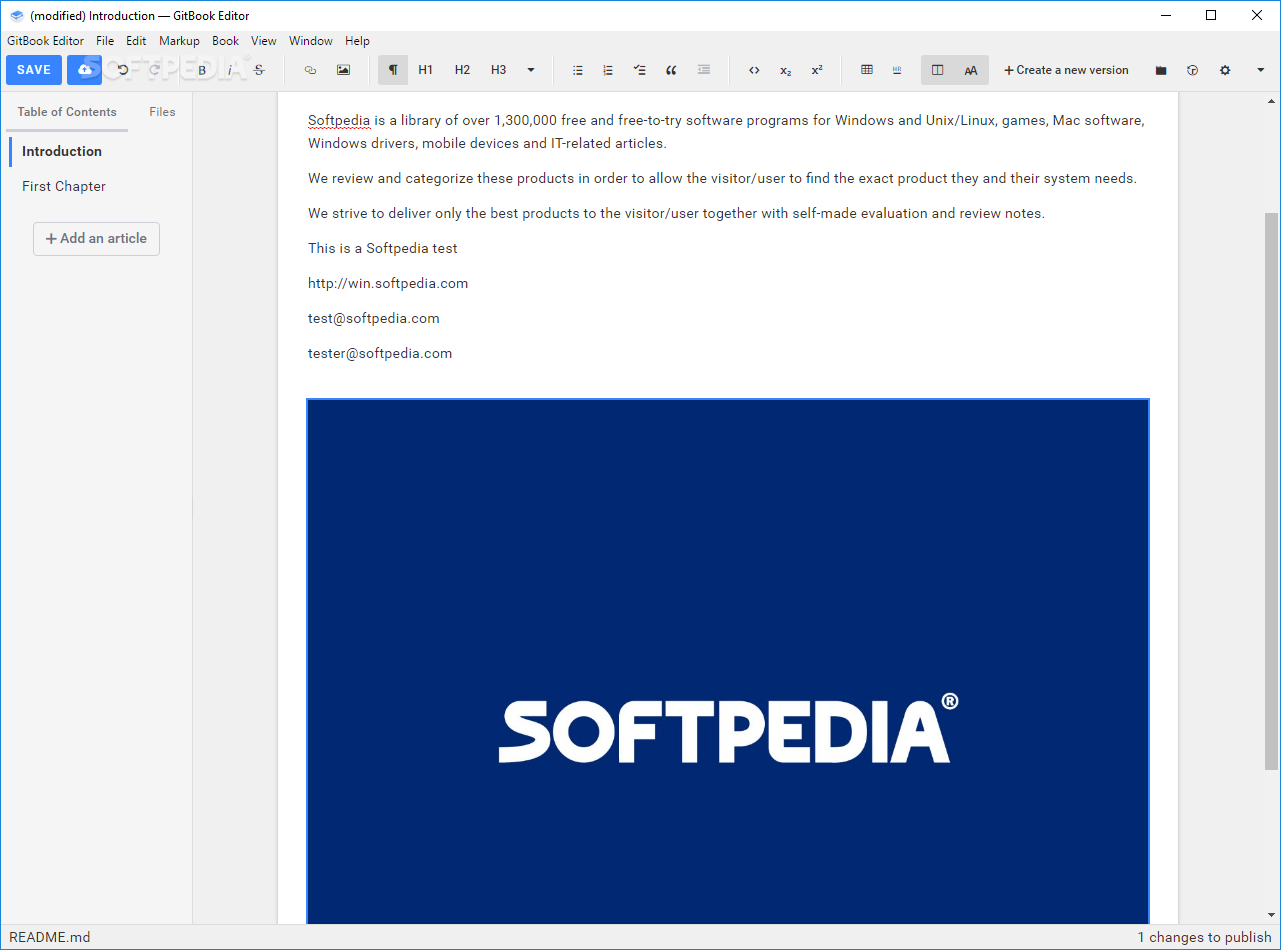
Task: Open the folder icon in toolbar
Action: click(1161, 70)
